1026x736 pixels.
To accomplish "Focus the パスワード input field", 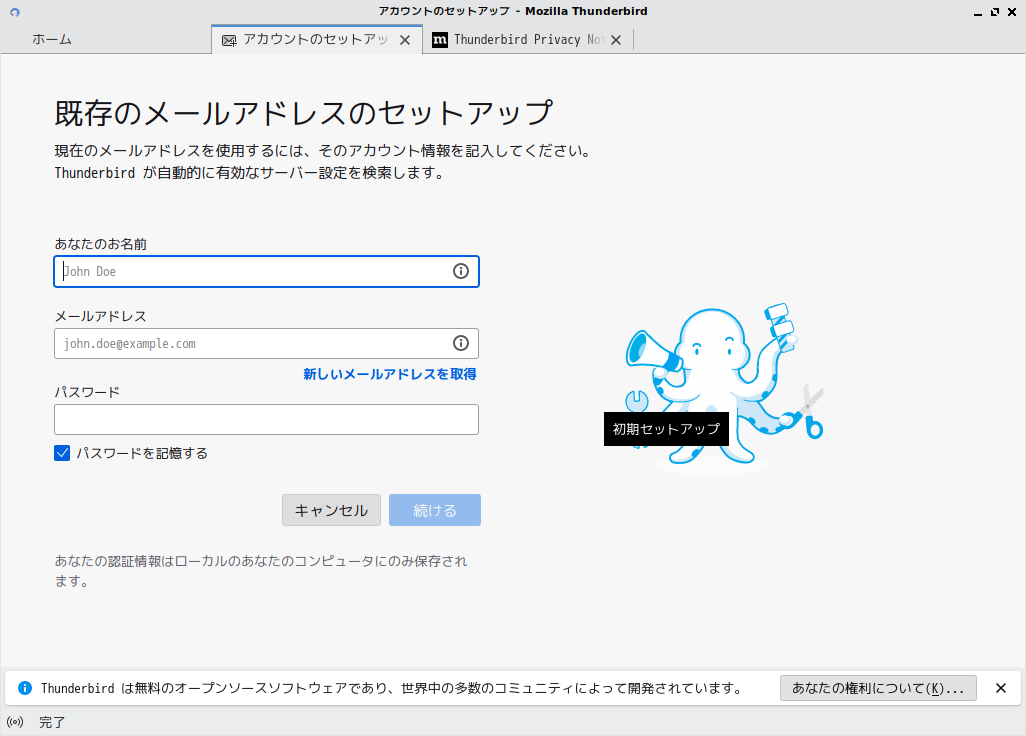I will [x=266, y=419].
